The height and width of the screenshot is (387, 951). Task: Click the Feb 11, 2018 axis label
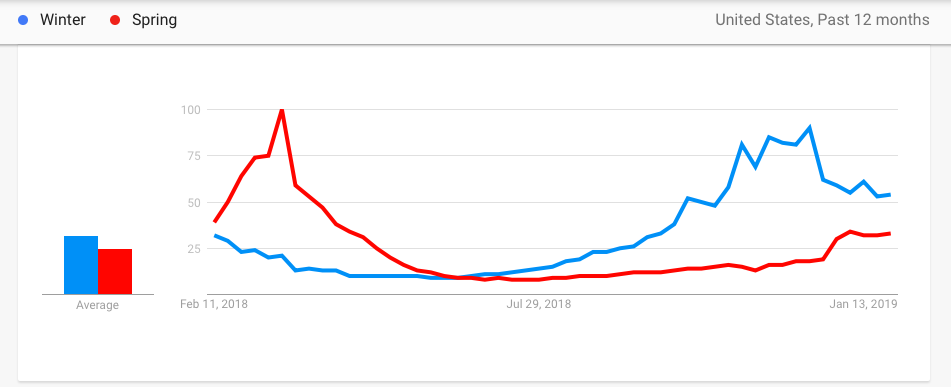point(213,304)
